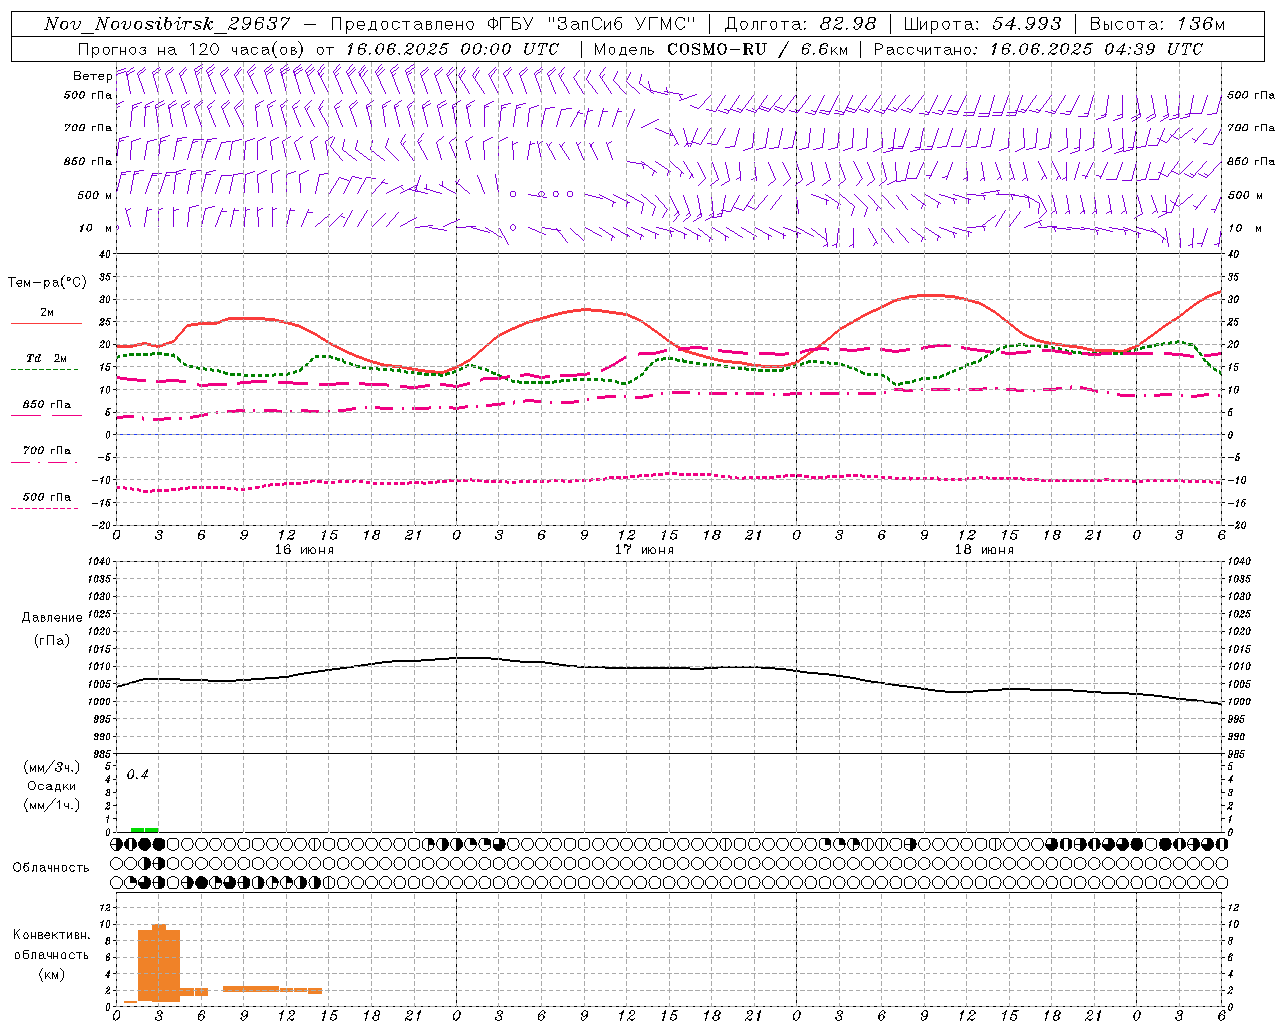Screen dimensions: 1280x1024
Task: Select the (мм/3ч.) precipitation unit label
Action: tap(52, 767)
